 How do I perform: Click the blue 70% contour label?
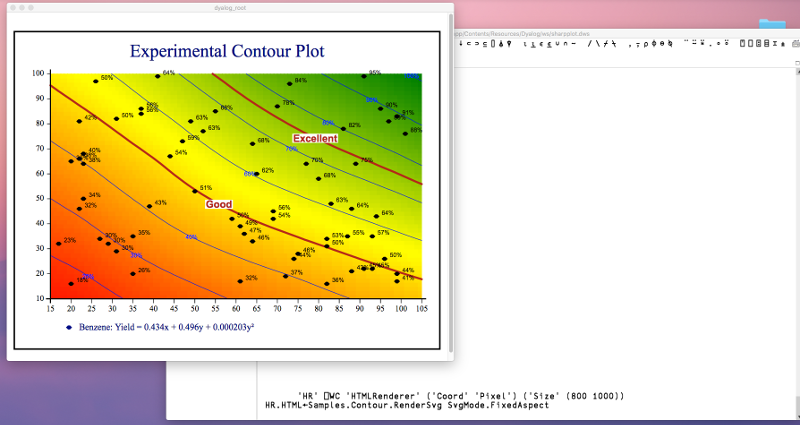[291, 149]
